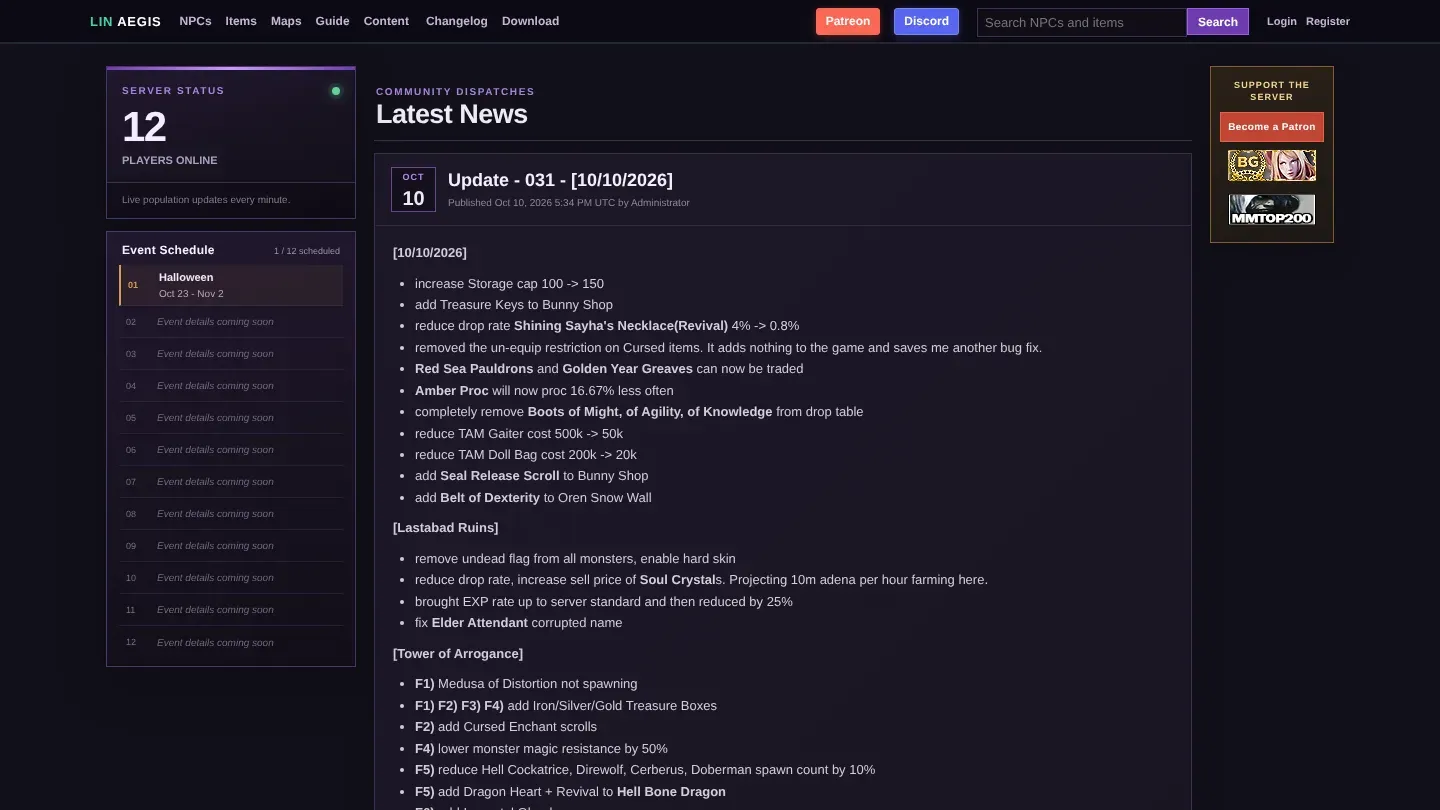Focus the Search NPCs and items field

pos(1082,22)
